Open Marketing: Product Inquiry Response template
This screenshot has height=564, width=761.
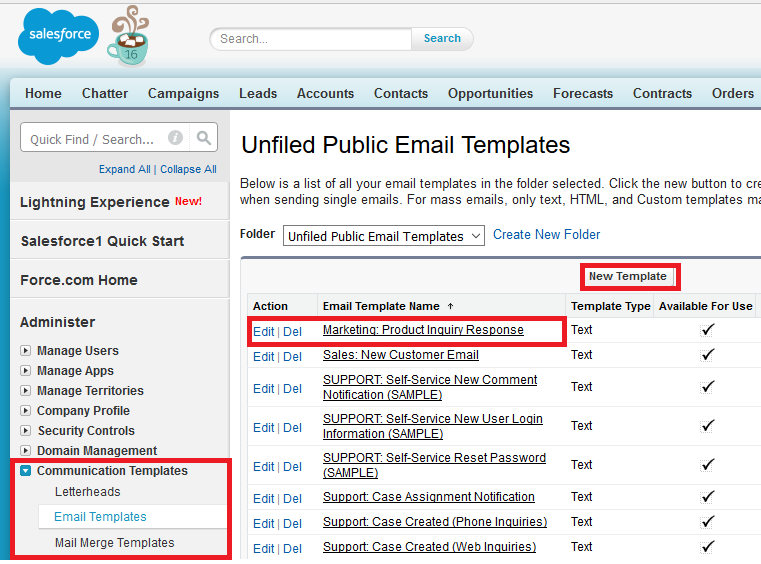[x=423, y=330]
